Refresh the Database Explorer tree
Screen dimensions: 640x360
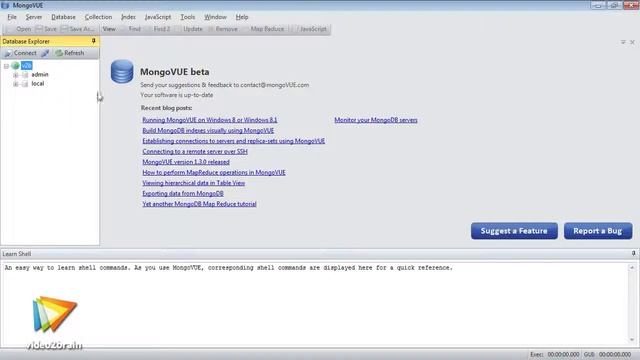pyautogui.click(x=70, y=53)
